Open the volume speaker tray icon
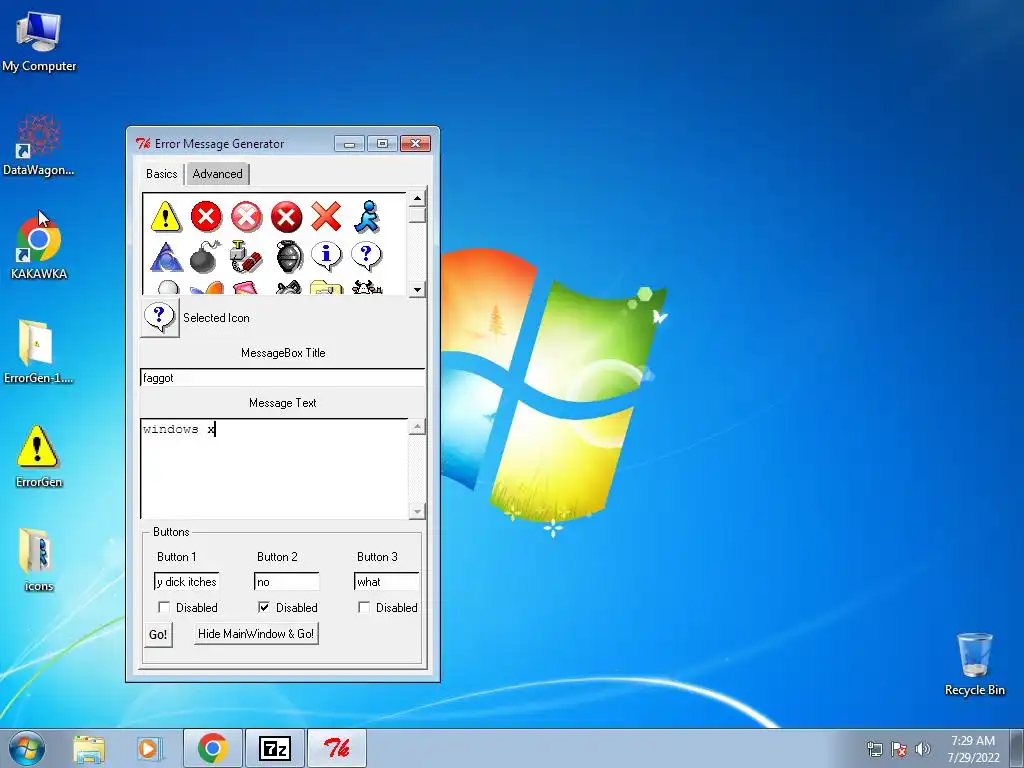 (923, 748)
